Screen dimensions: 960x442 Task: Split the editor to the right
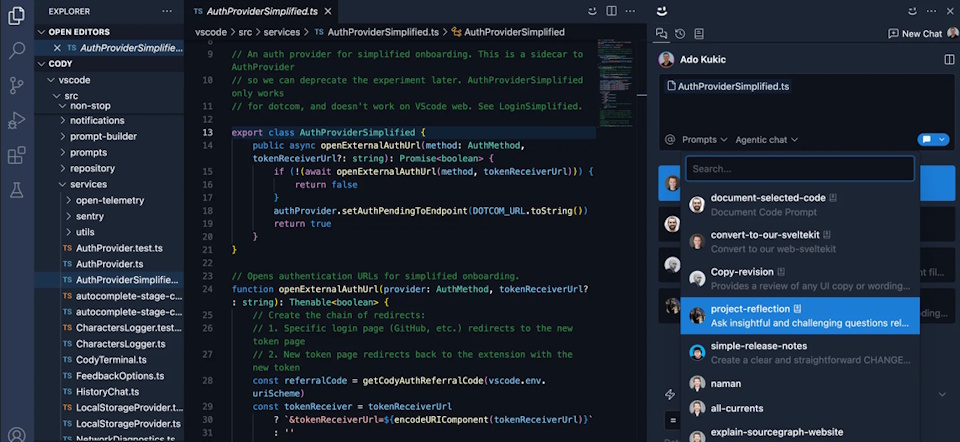611,11
